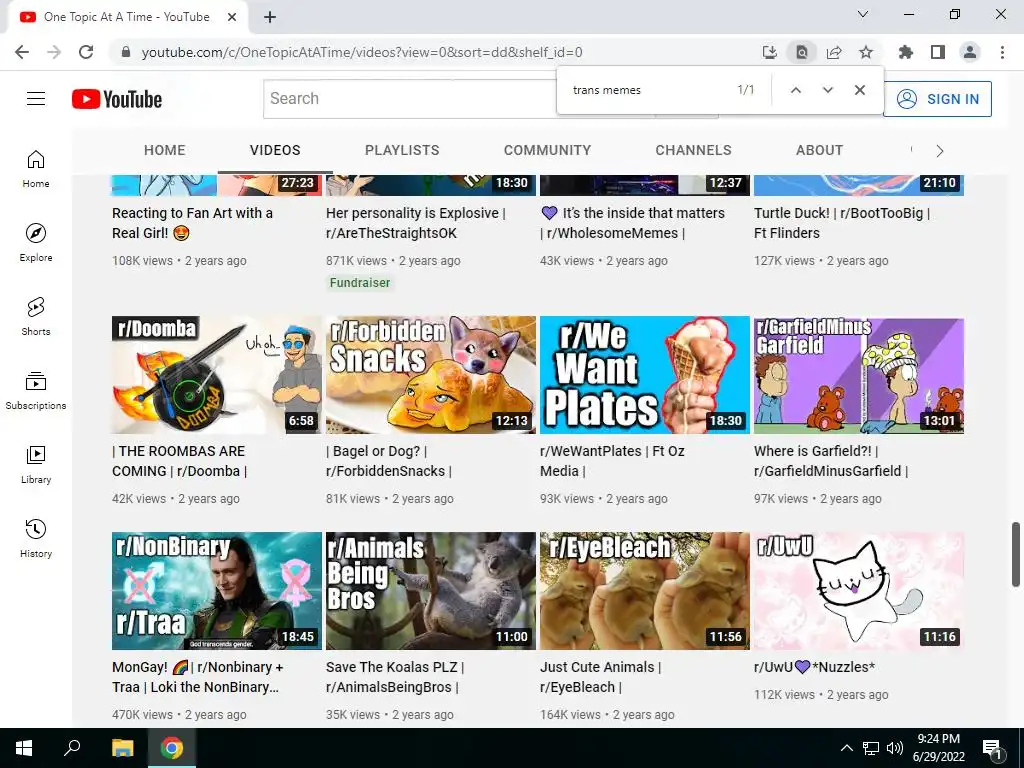The height and width of the screenshot is (768, 1024).
Task: Open Shorts in the sidebar
Action: coord(36,317)
